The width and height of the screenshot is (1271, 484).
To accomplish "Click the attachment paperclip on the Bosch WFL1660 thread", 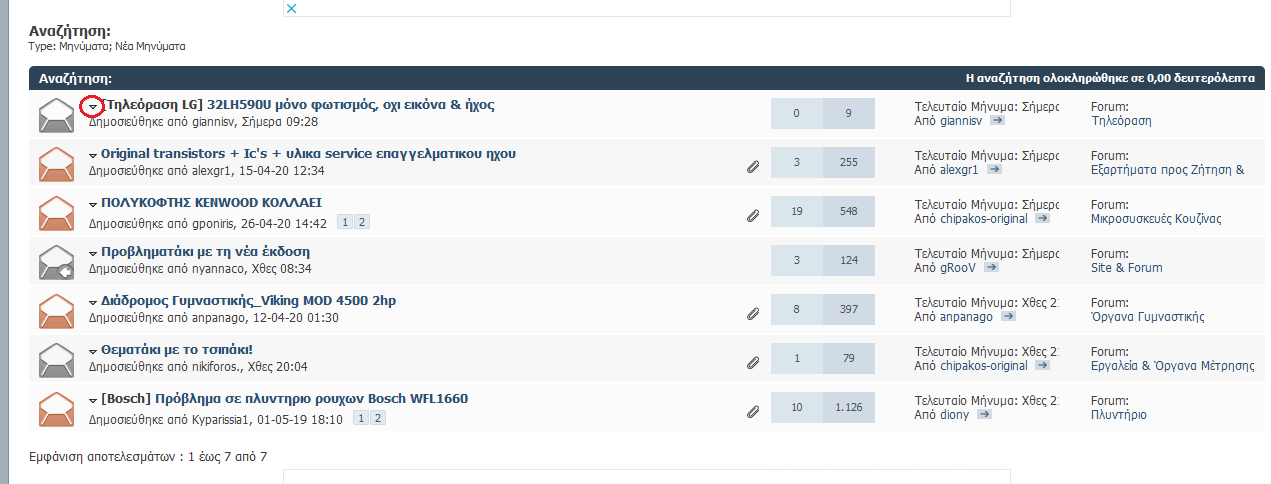I will tap(753, 411).
